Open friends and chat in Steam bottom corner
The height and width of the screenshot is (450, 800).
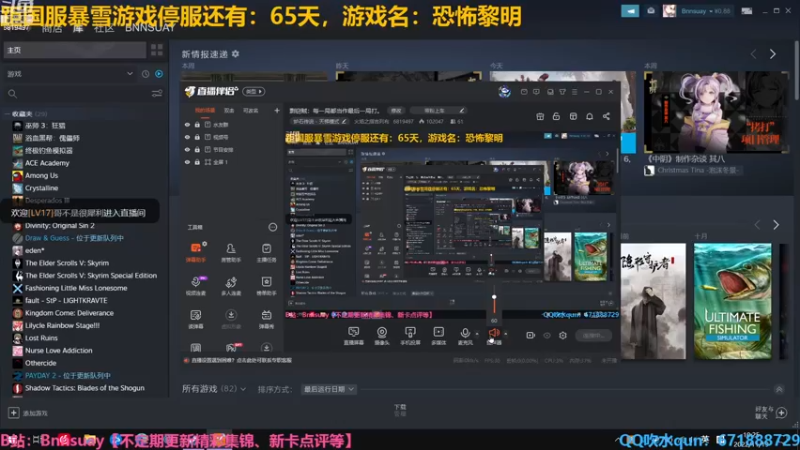pos(771,412)
